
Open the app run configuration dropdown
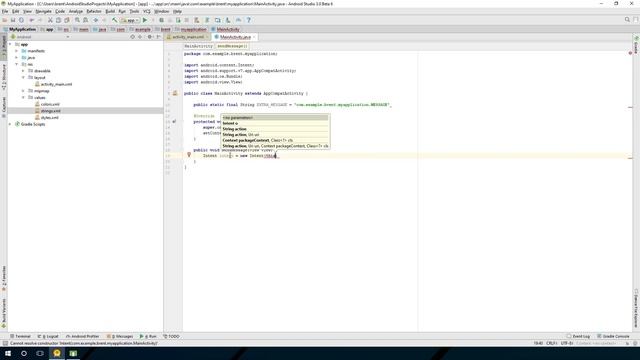pos(130,20)
